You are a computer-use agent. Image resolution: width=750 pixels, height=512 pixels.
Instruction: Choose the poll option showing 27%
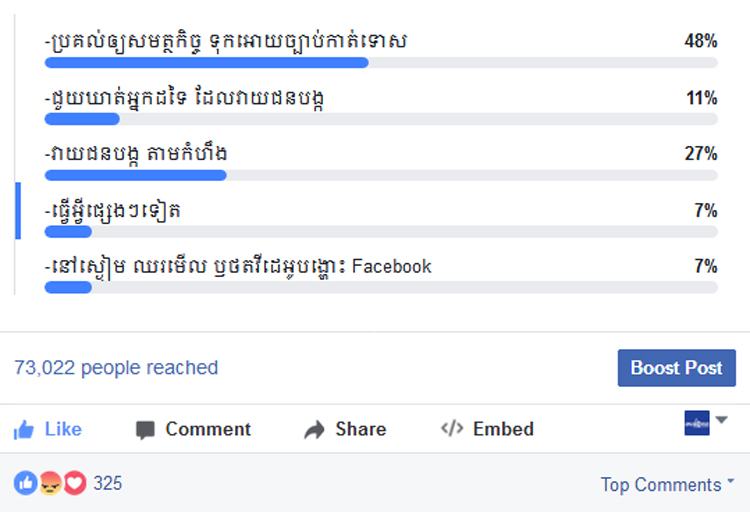point(137,154)
